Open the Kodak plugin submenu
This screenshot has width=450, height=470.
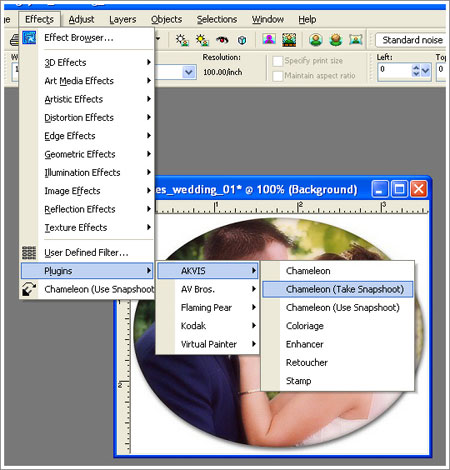[x=207, y=326]
